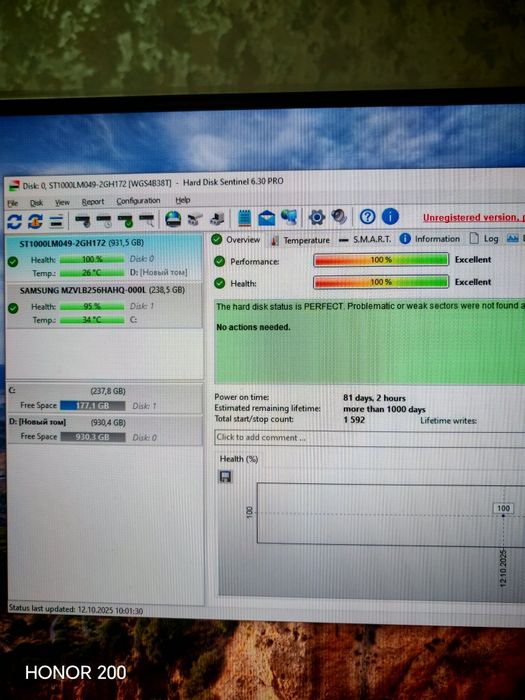
Task: Open the Report menu
Action: tap(92, 202)
